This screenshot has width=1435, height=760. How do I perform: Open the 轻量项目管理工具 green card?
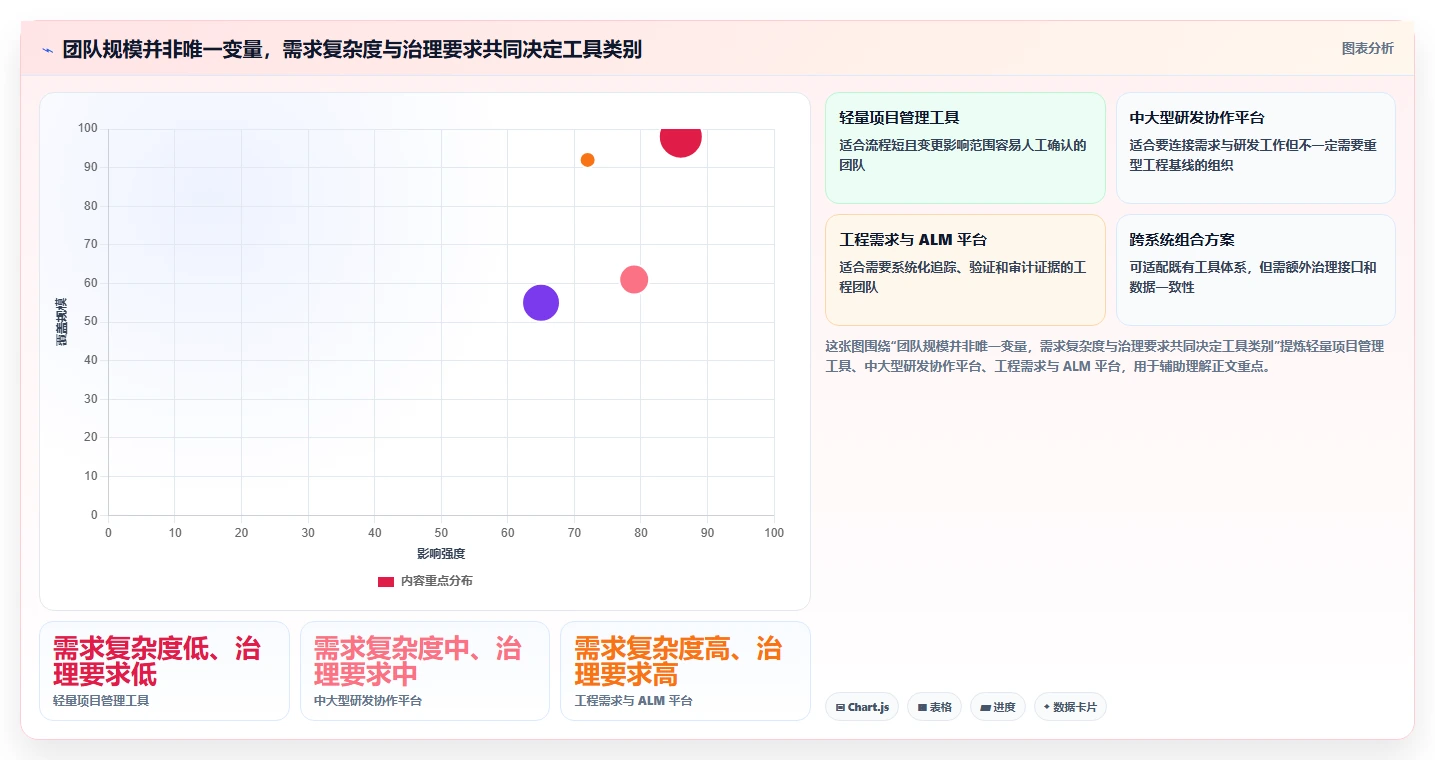(965, 148)
